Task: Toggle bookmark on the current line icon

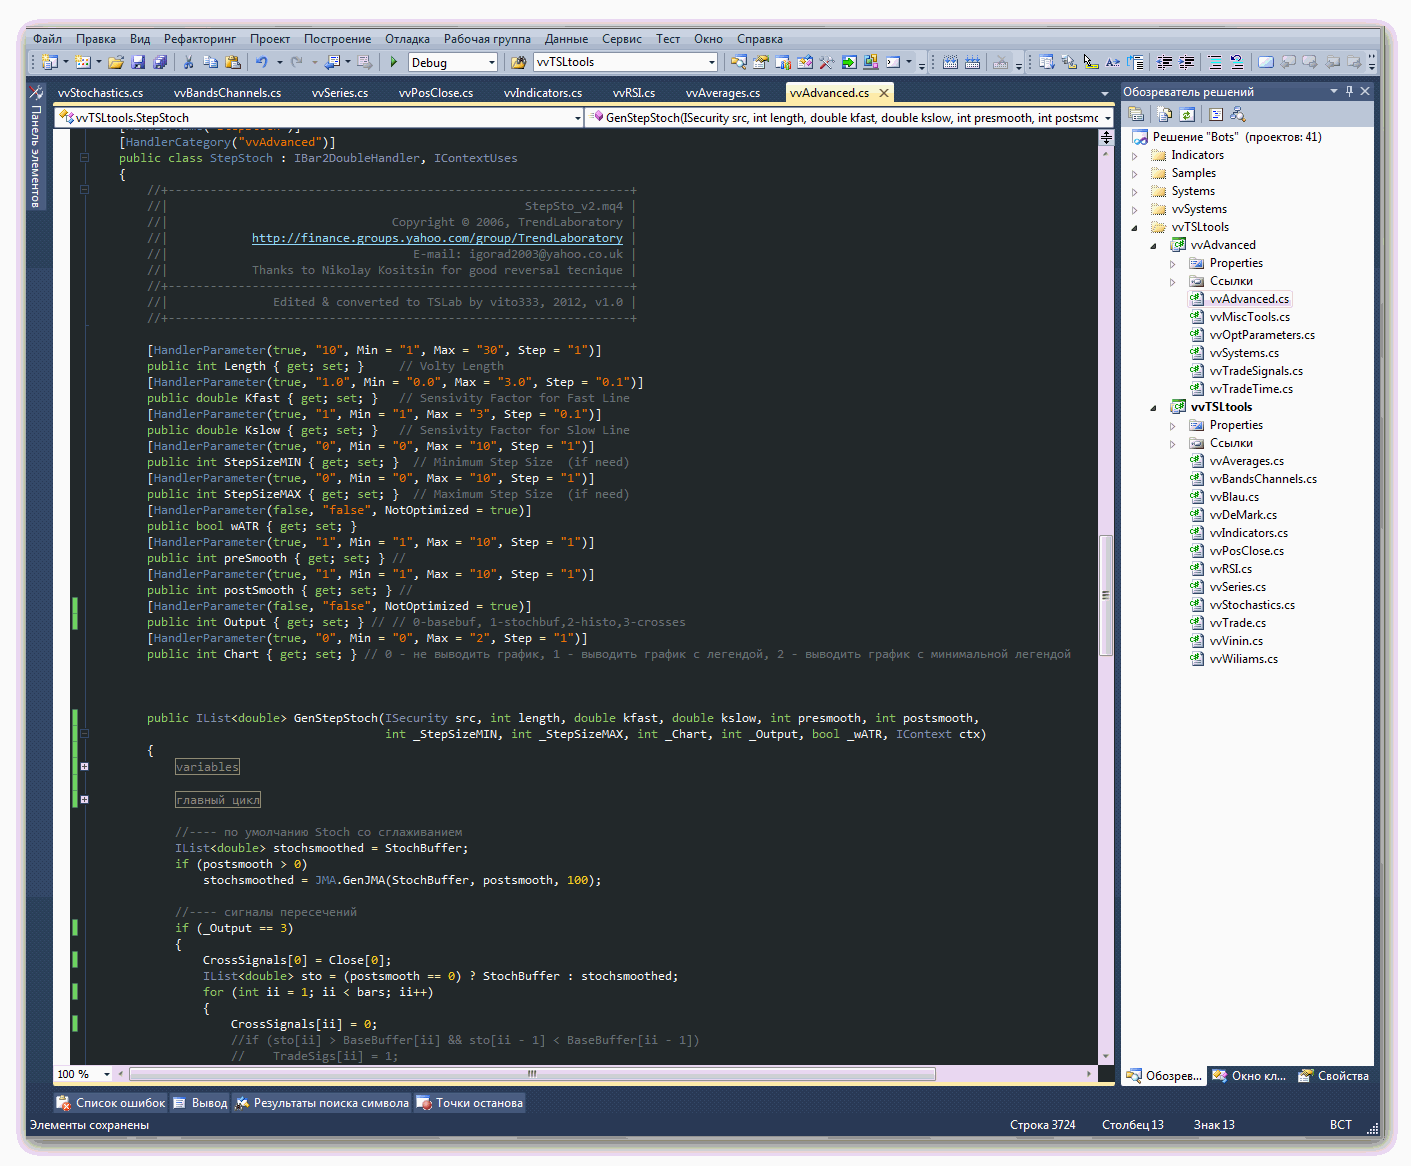Action: (x=1266, y=62)
